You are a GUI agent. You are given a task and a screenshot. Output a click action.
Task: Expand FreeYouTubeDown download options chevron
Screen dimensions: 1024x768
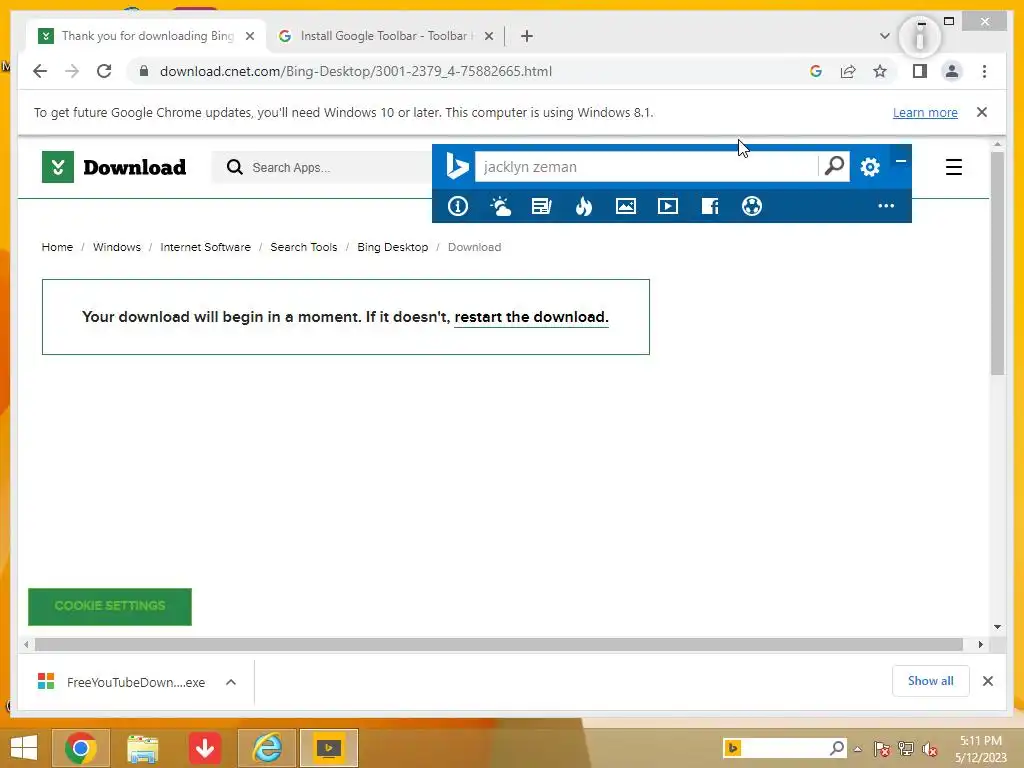click(231, 682)
